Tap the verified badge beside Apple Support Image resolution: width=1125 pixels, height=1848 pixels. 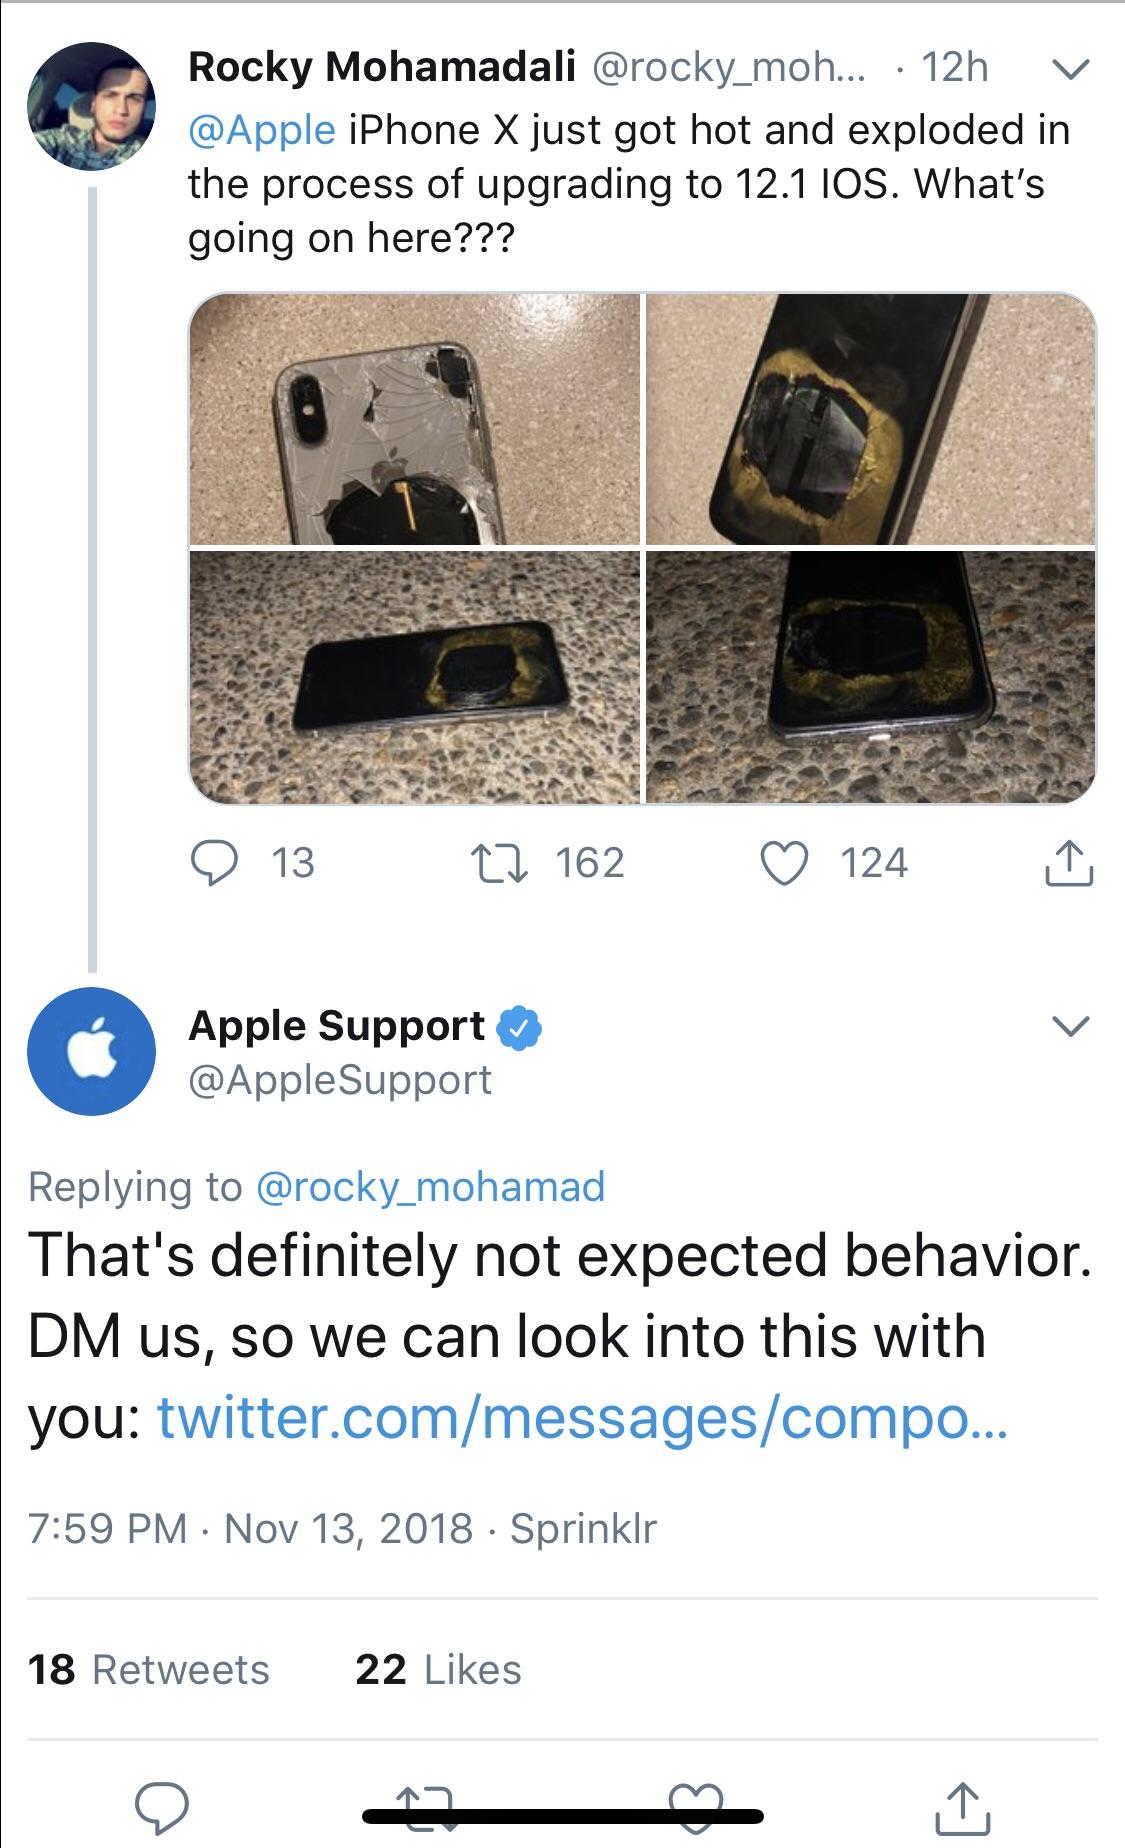[x=519, y=1027]
